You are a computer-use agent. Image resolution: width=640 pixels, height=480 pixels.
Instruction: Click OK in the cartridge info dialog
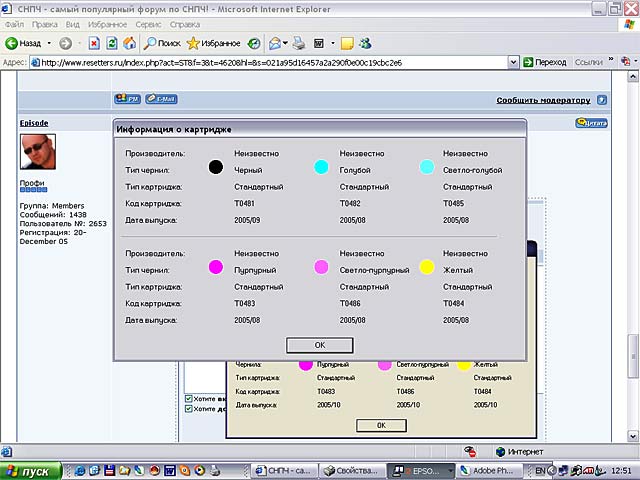pos(320,345)
